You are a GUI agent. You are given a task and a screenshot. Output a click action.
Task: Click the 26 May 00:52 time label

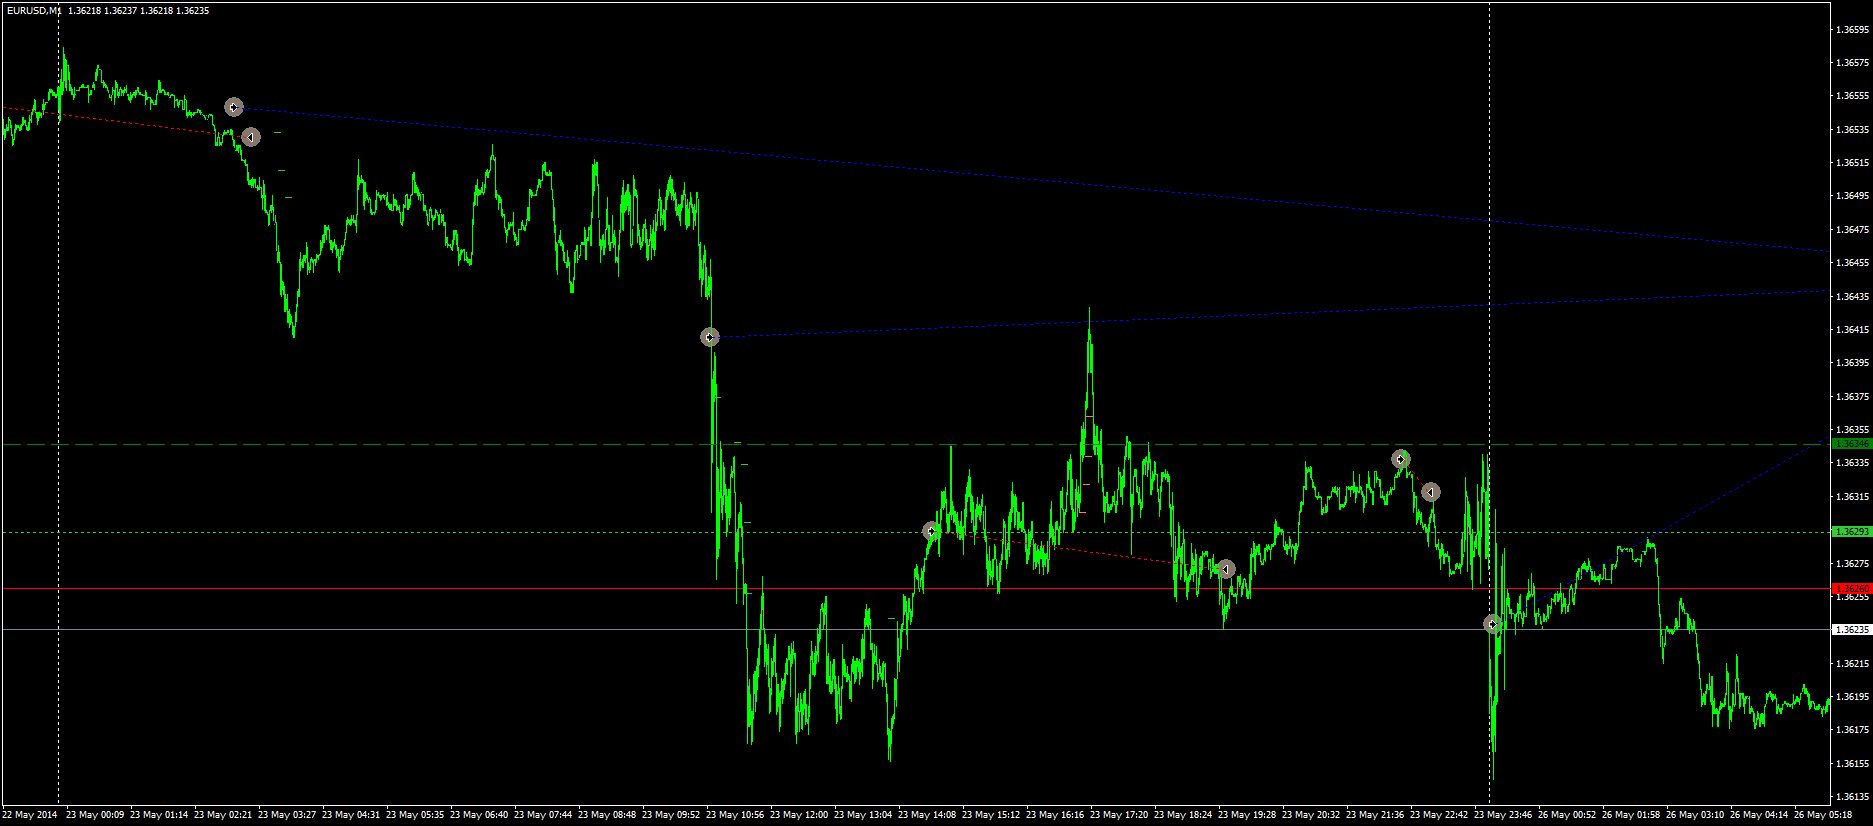1568,815
